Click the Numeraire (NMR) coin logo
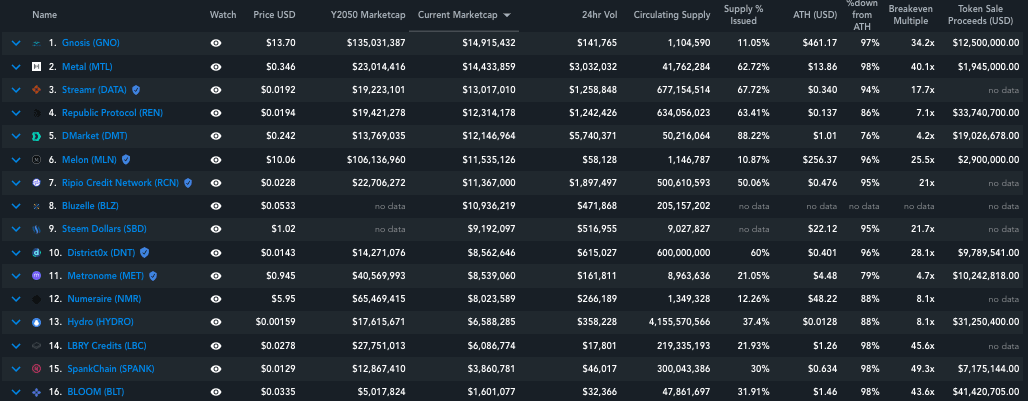 point(37,299)
